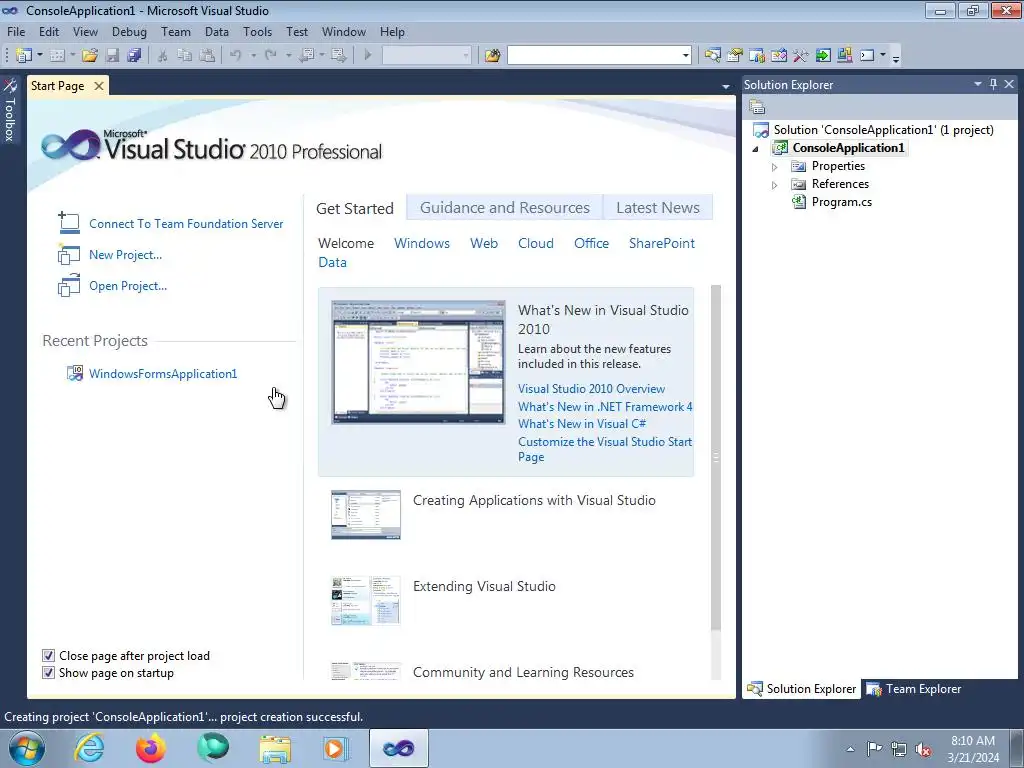Click the Start Page green arrow icon
The width and height of the screenshot is (1024, 768).
823,56
